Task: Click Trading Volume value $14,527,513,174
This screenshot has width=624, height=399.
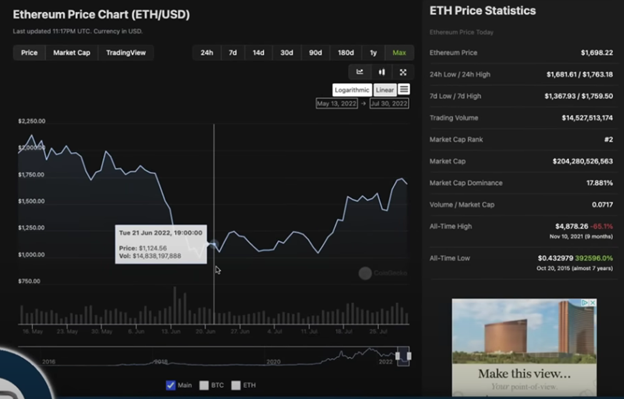Action: [x=587, y=118]
